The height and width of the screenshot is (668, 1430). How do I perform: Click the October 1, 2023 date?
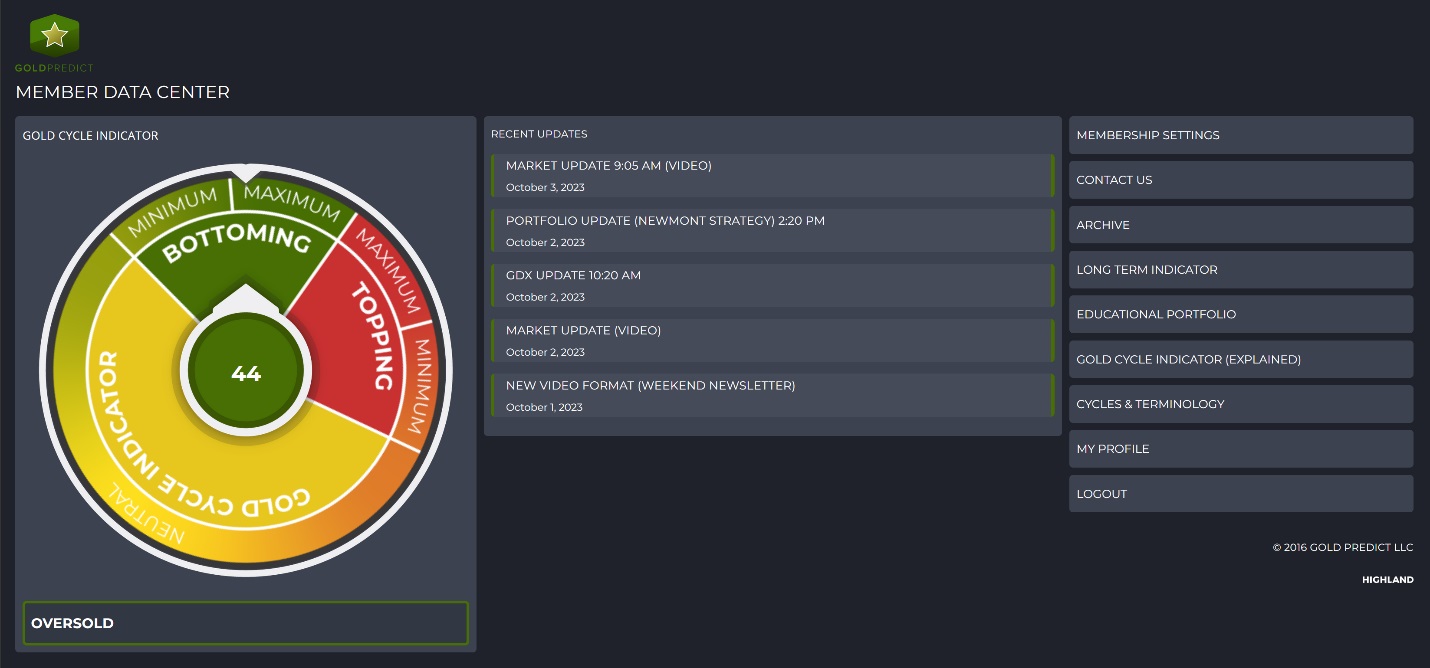(x=544, y=408)
